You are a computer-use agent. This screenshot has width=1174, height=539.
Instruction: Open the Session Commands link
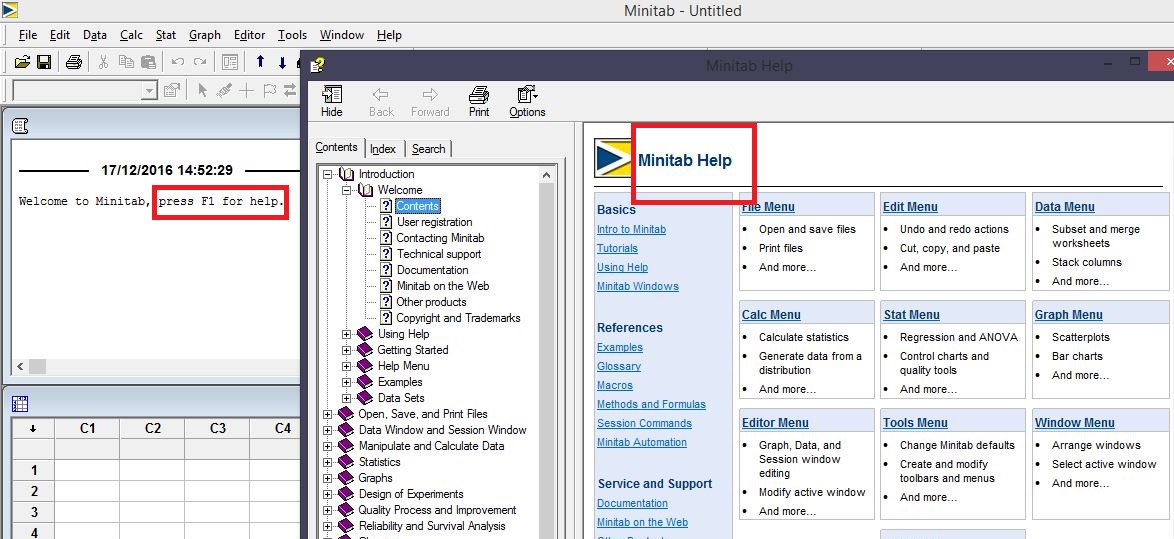point(644,423)
